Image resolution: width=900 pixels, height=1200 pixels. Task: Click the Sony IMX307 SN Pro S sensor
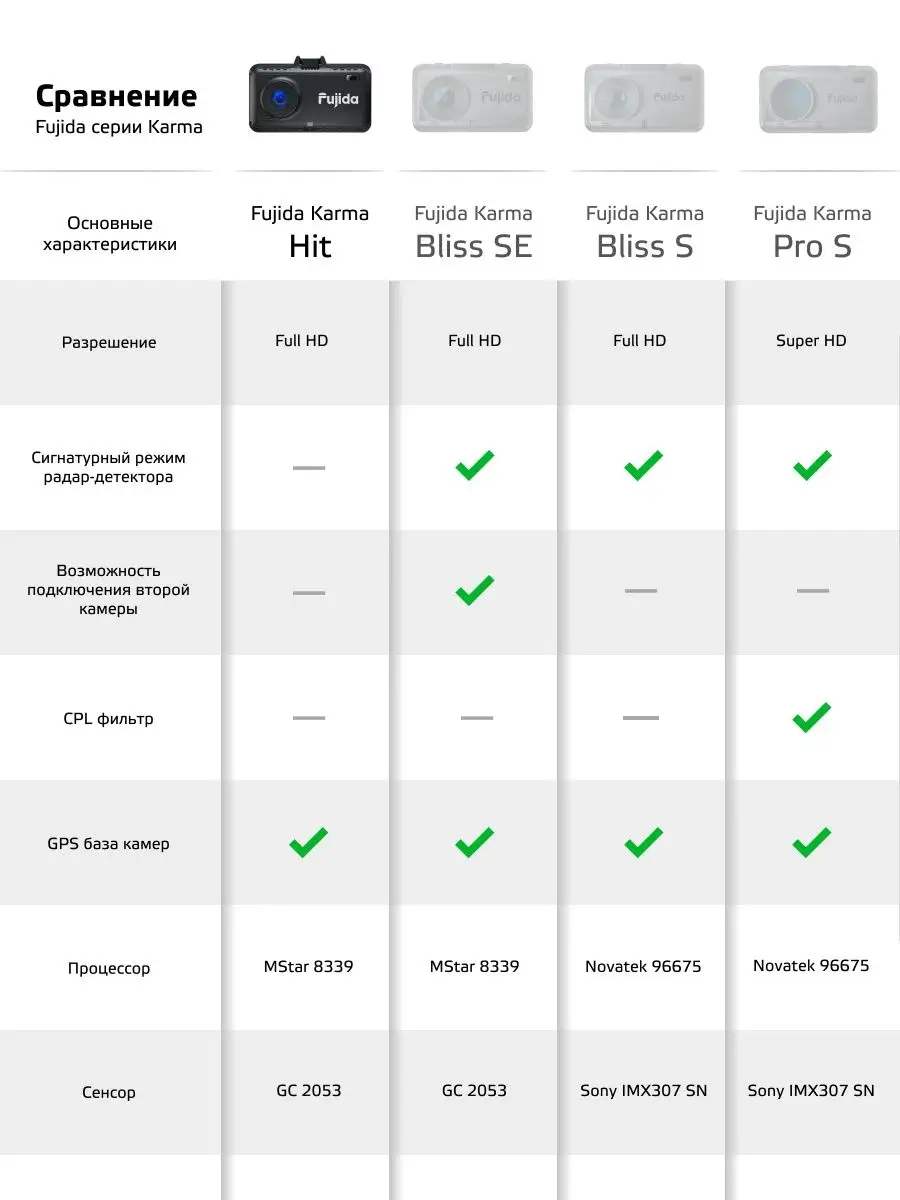811,1091
